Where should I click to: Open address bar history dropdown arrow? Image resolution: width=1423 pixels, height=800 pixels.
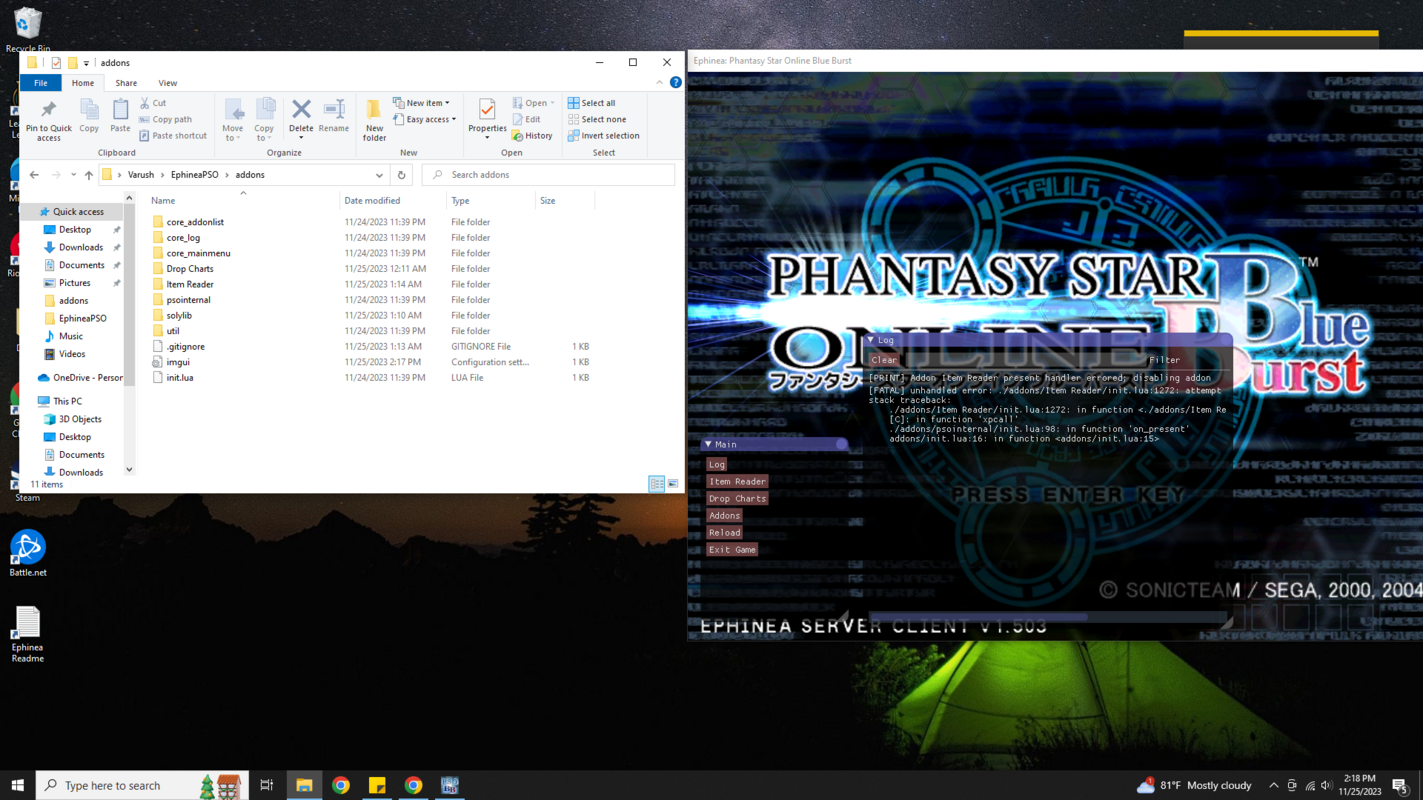pos(379,175)
